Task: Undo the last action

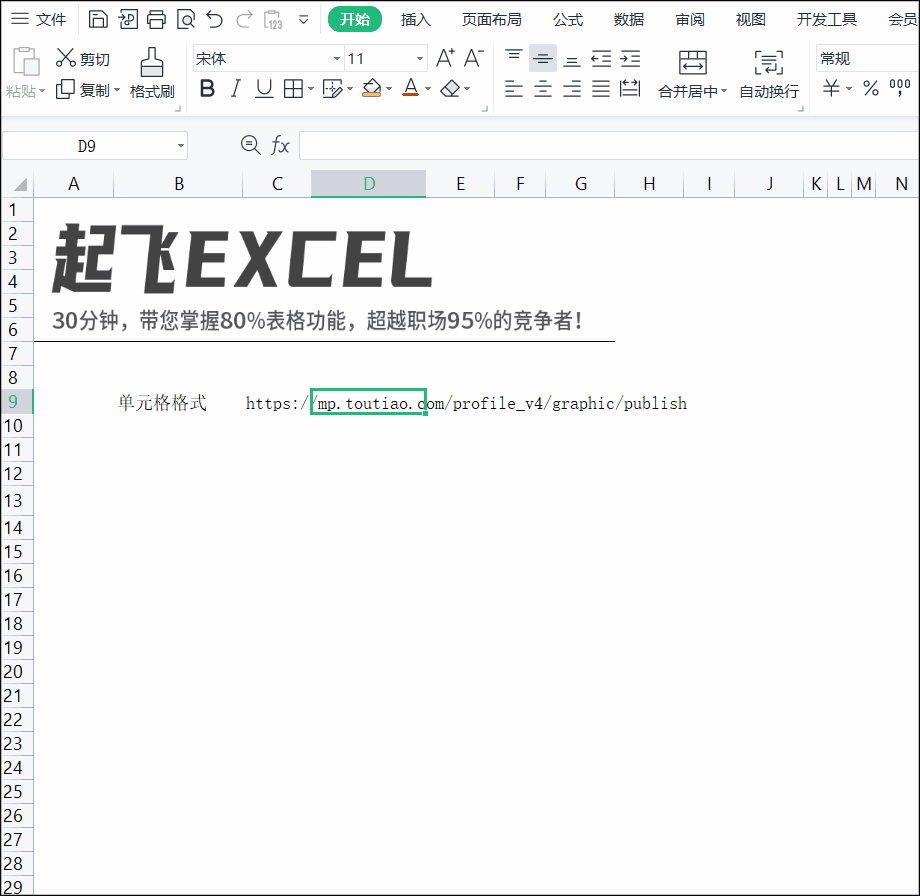Action: (x=215, y=19)
